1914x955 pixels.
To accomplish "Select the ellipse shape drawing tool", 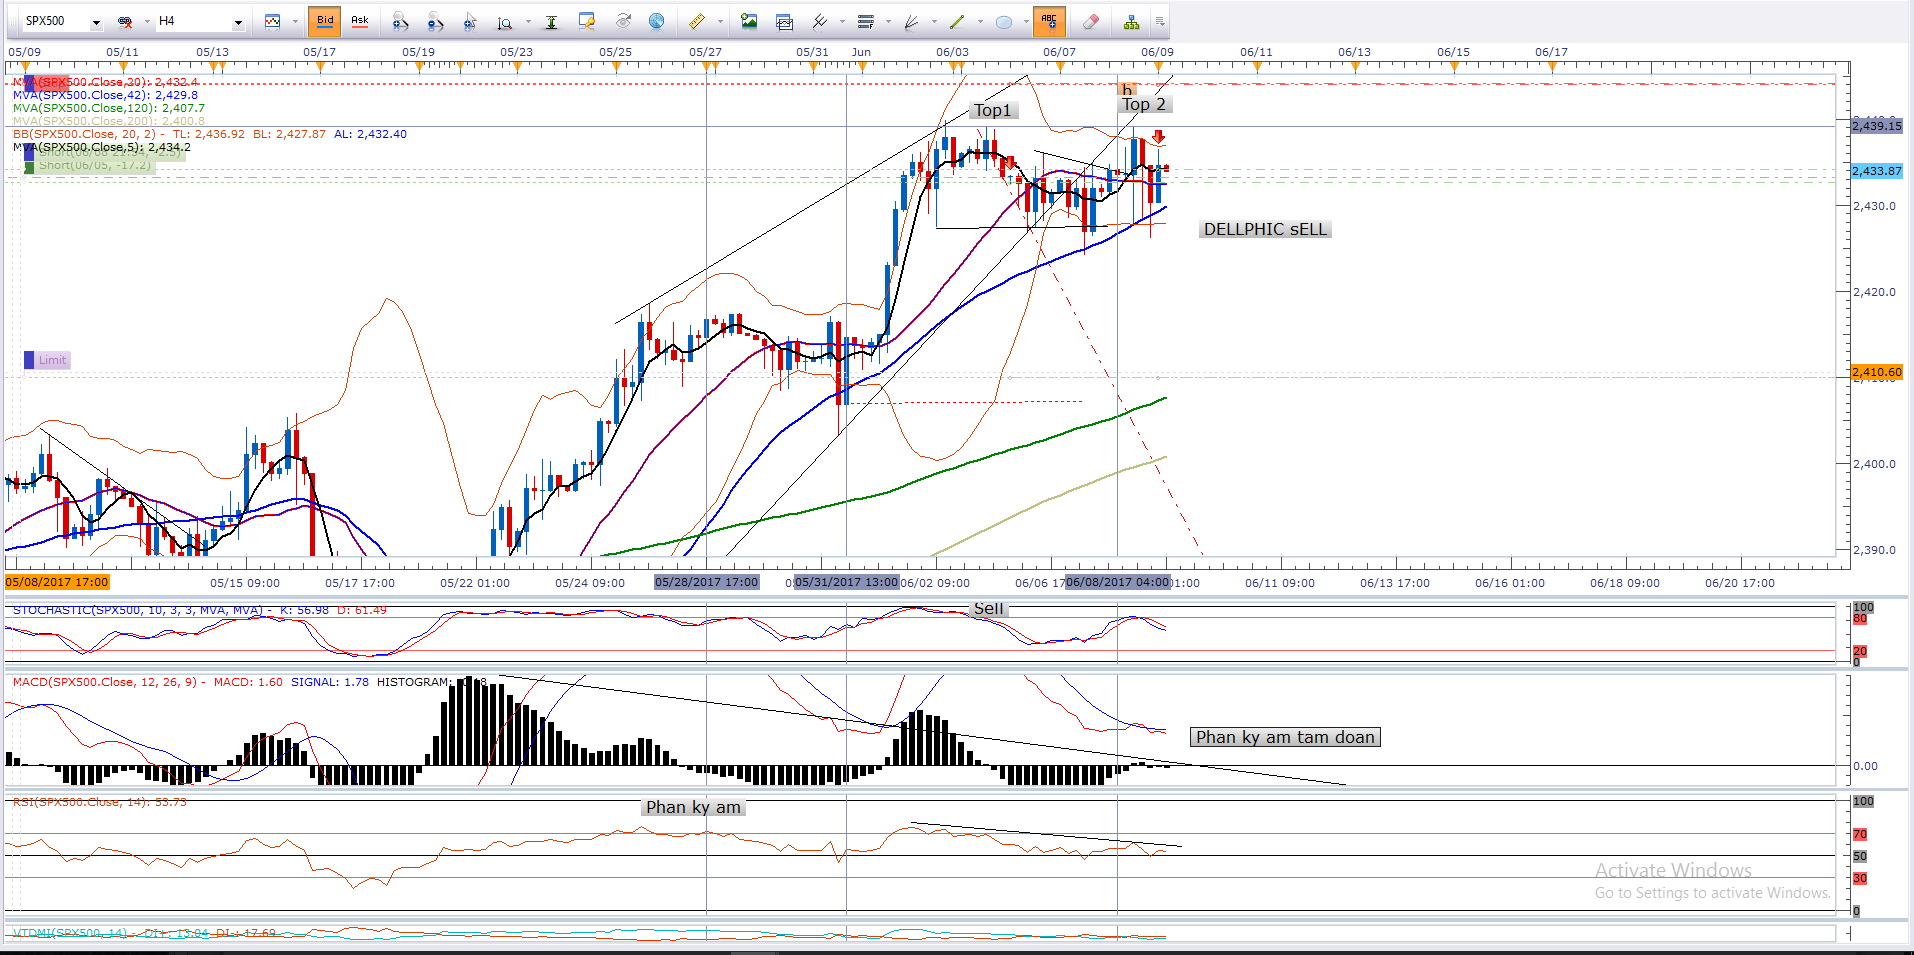I will coord(1004,21).
